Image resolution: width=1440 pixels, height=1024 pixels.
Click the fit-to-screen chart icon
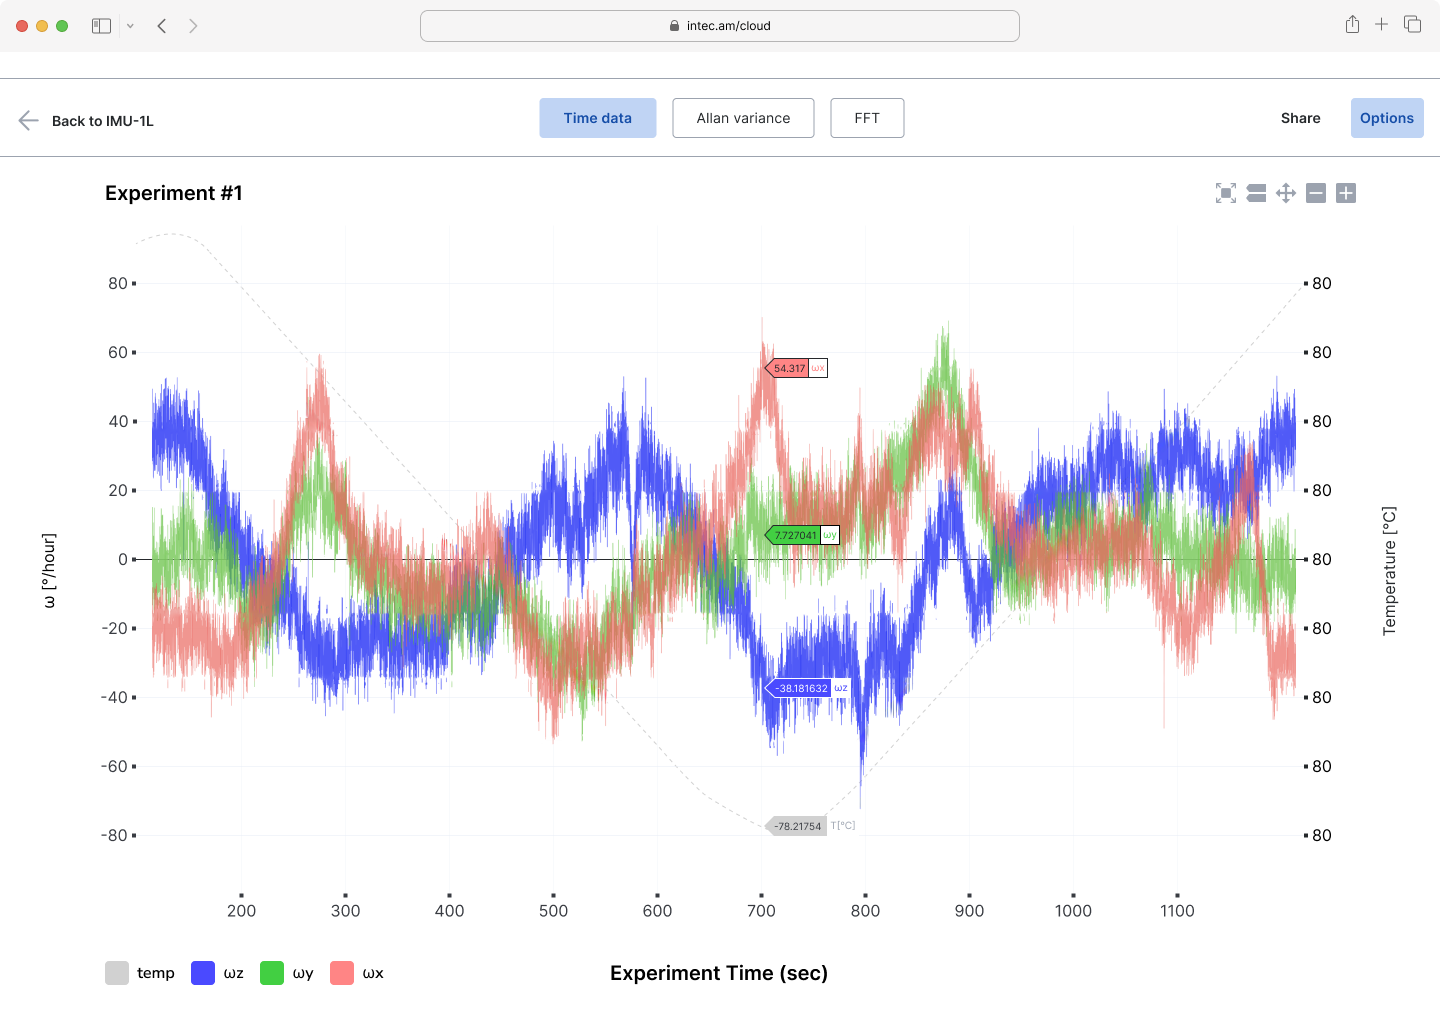pos(1226,193)
